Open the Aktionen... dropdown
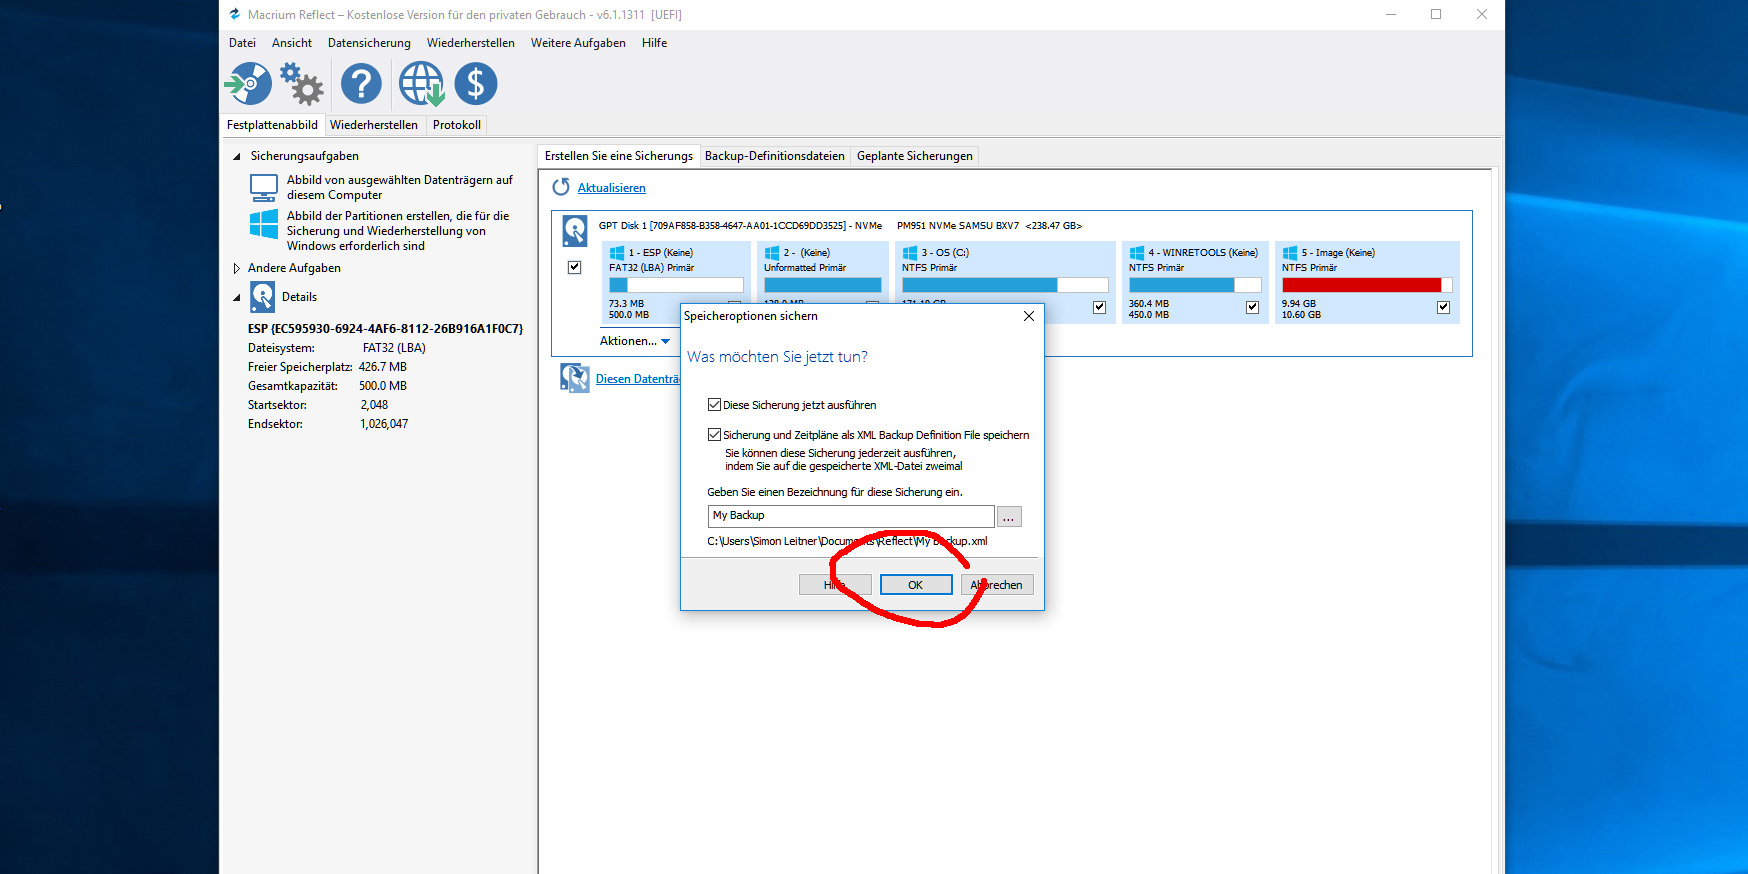 (x=635, y=341)
